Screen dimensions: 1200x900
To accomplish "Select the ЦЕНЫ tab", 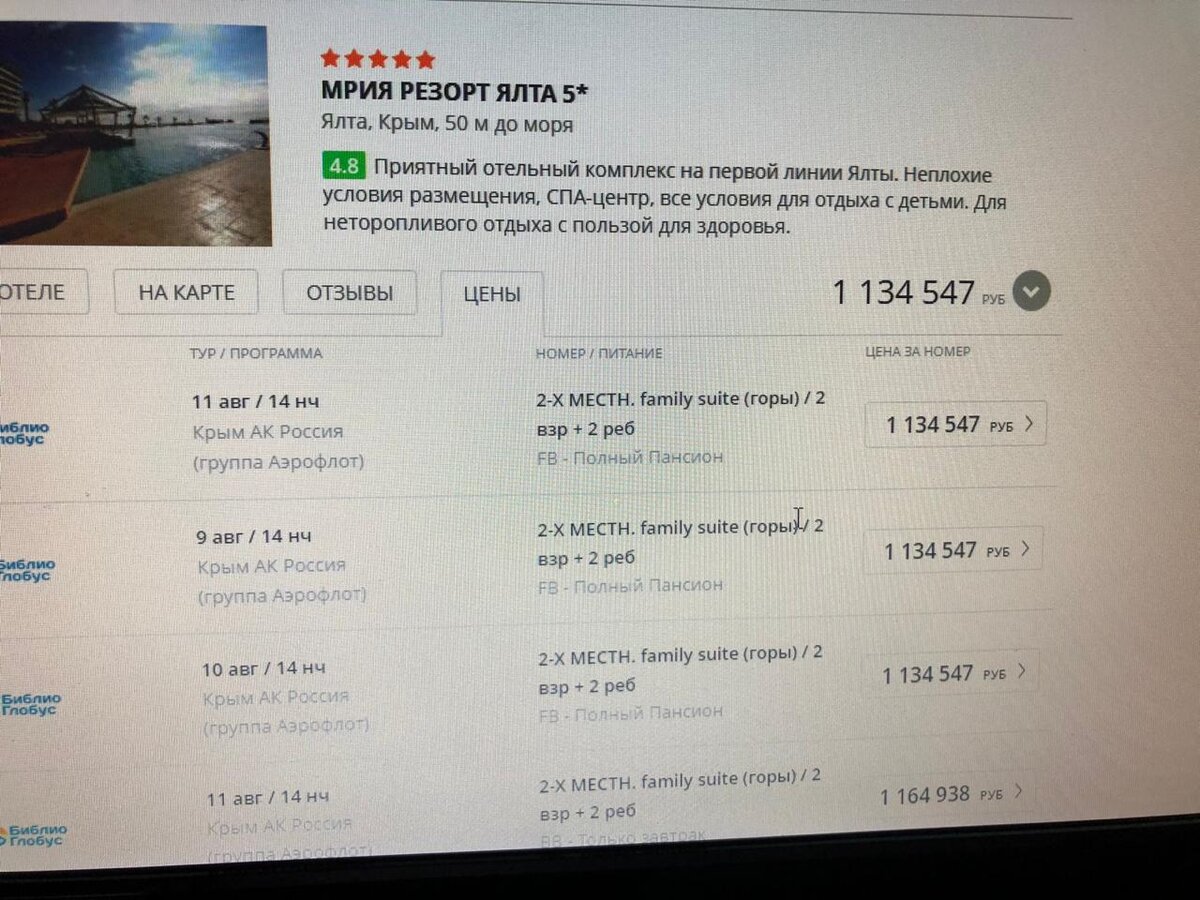I will pos(492,296).
